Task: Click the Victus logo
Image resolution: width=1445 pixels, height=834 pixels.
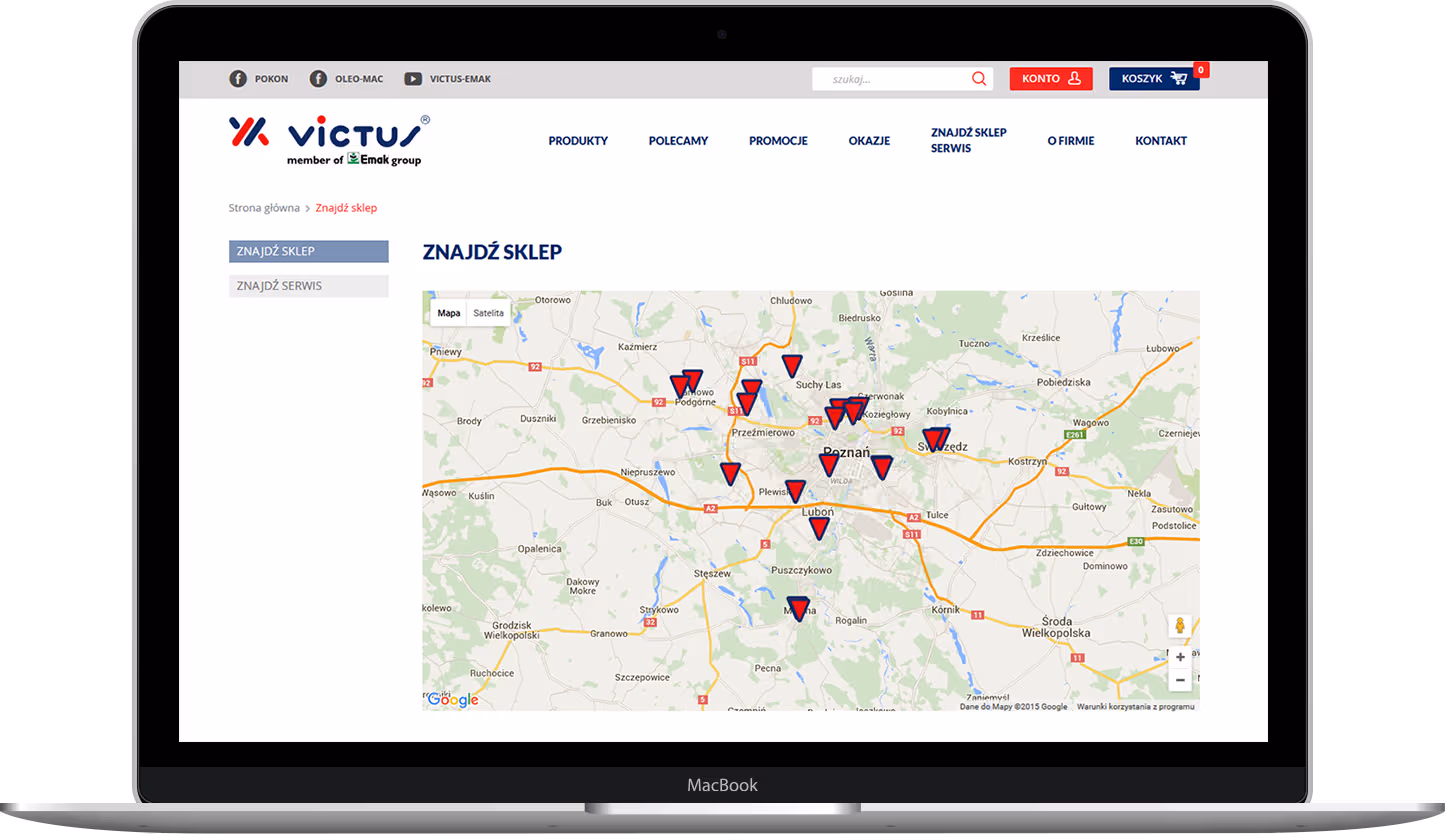Action: [x=330, y=140]
